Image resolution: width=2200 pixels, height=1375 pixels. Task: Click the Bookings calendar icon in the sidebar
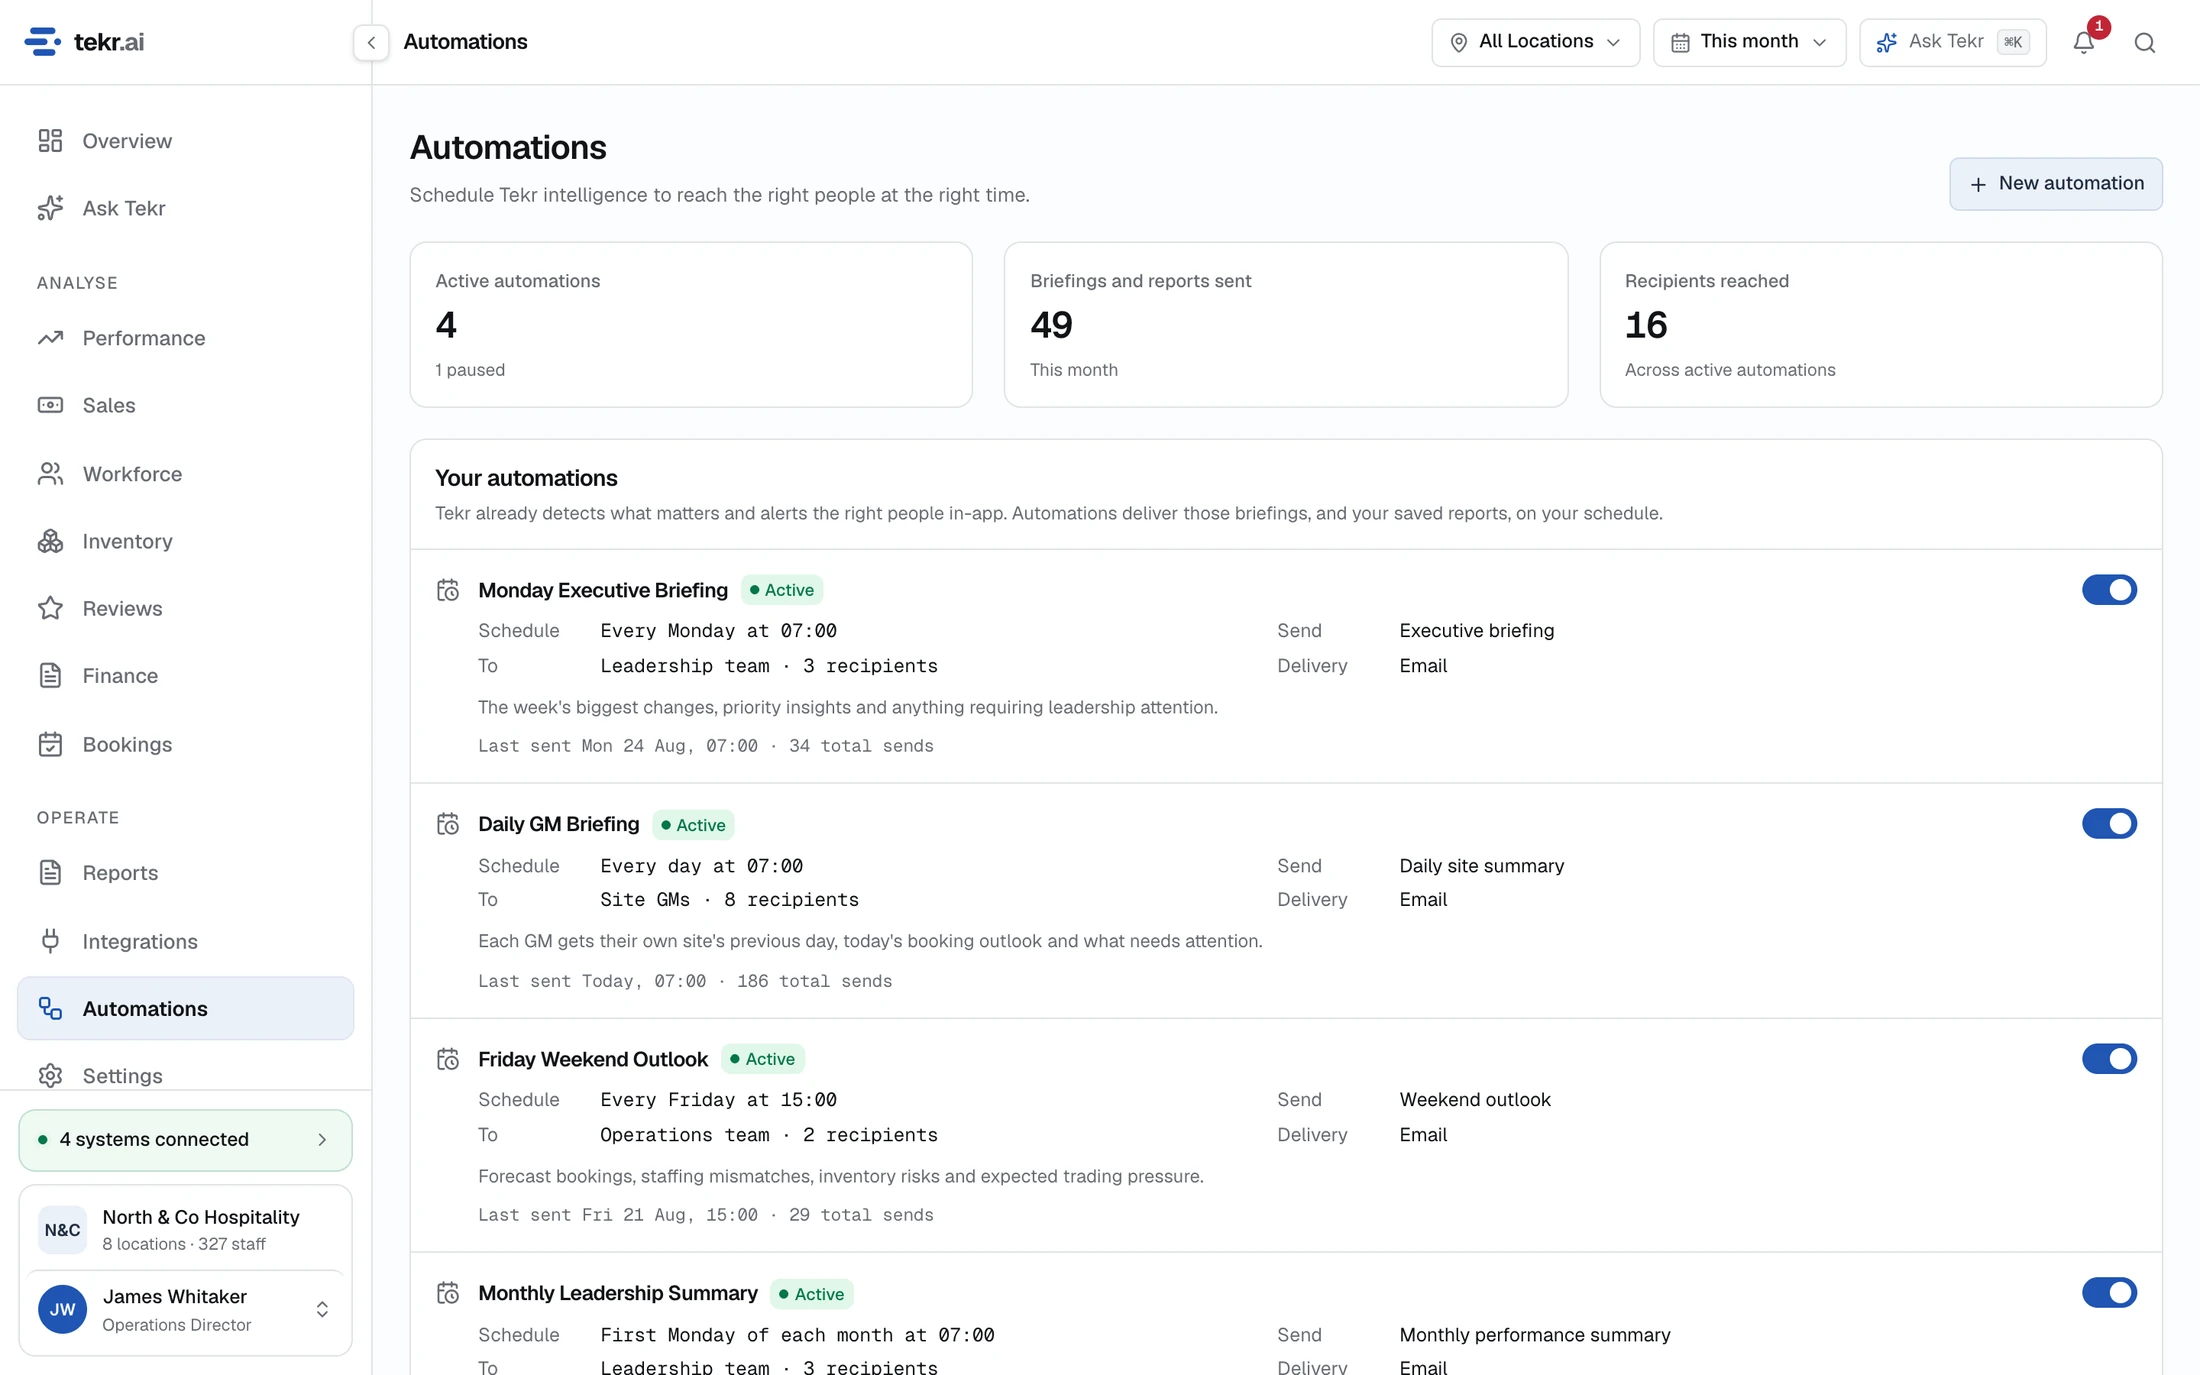(x=51, y=744)
